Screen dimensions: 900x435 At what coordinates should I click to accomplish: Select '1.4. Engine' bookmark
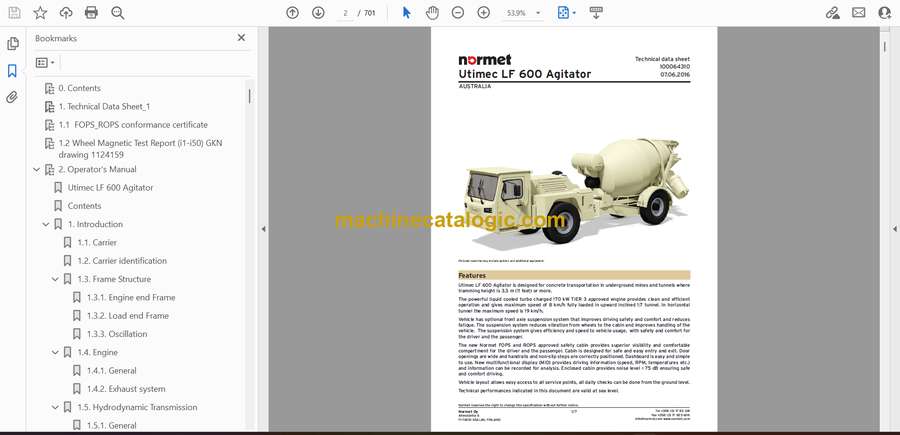point(98,352)
